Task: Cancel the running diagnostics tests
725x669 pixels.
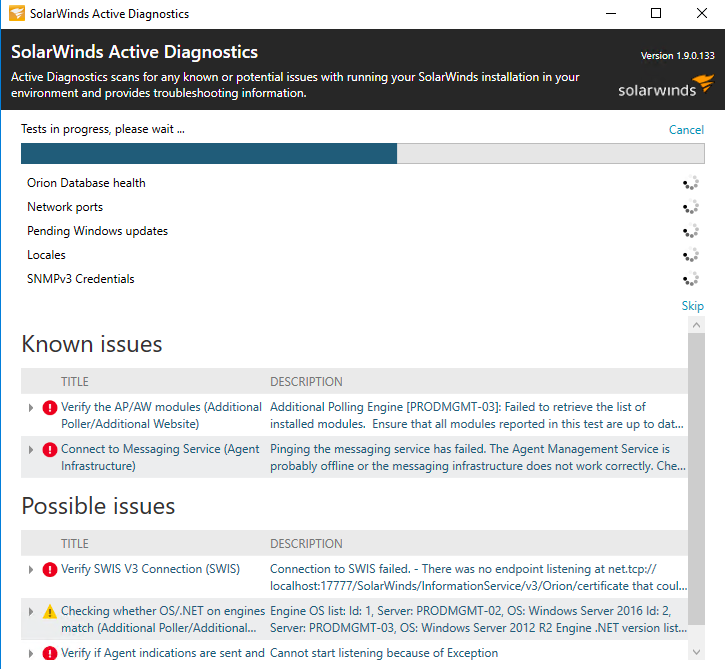Action: (686, 130)
